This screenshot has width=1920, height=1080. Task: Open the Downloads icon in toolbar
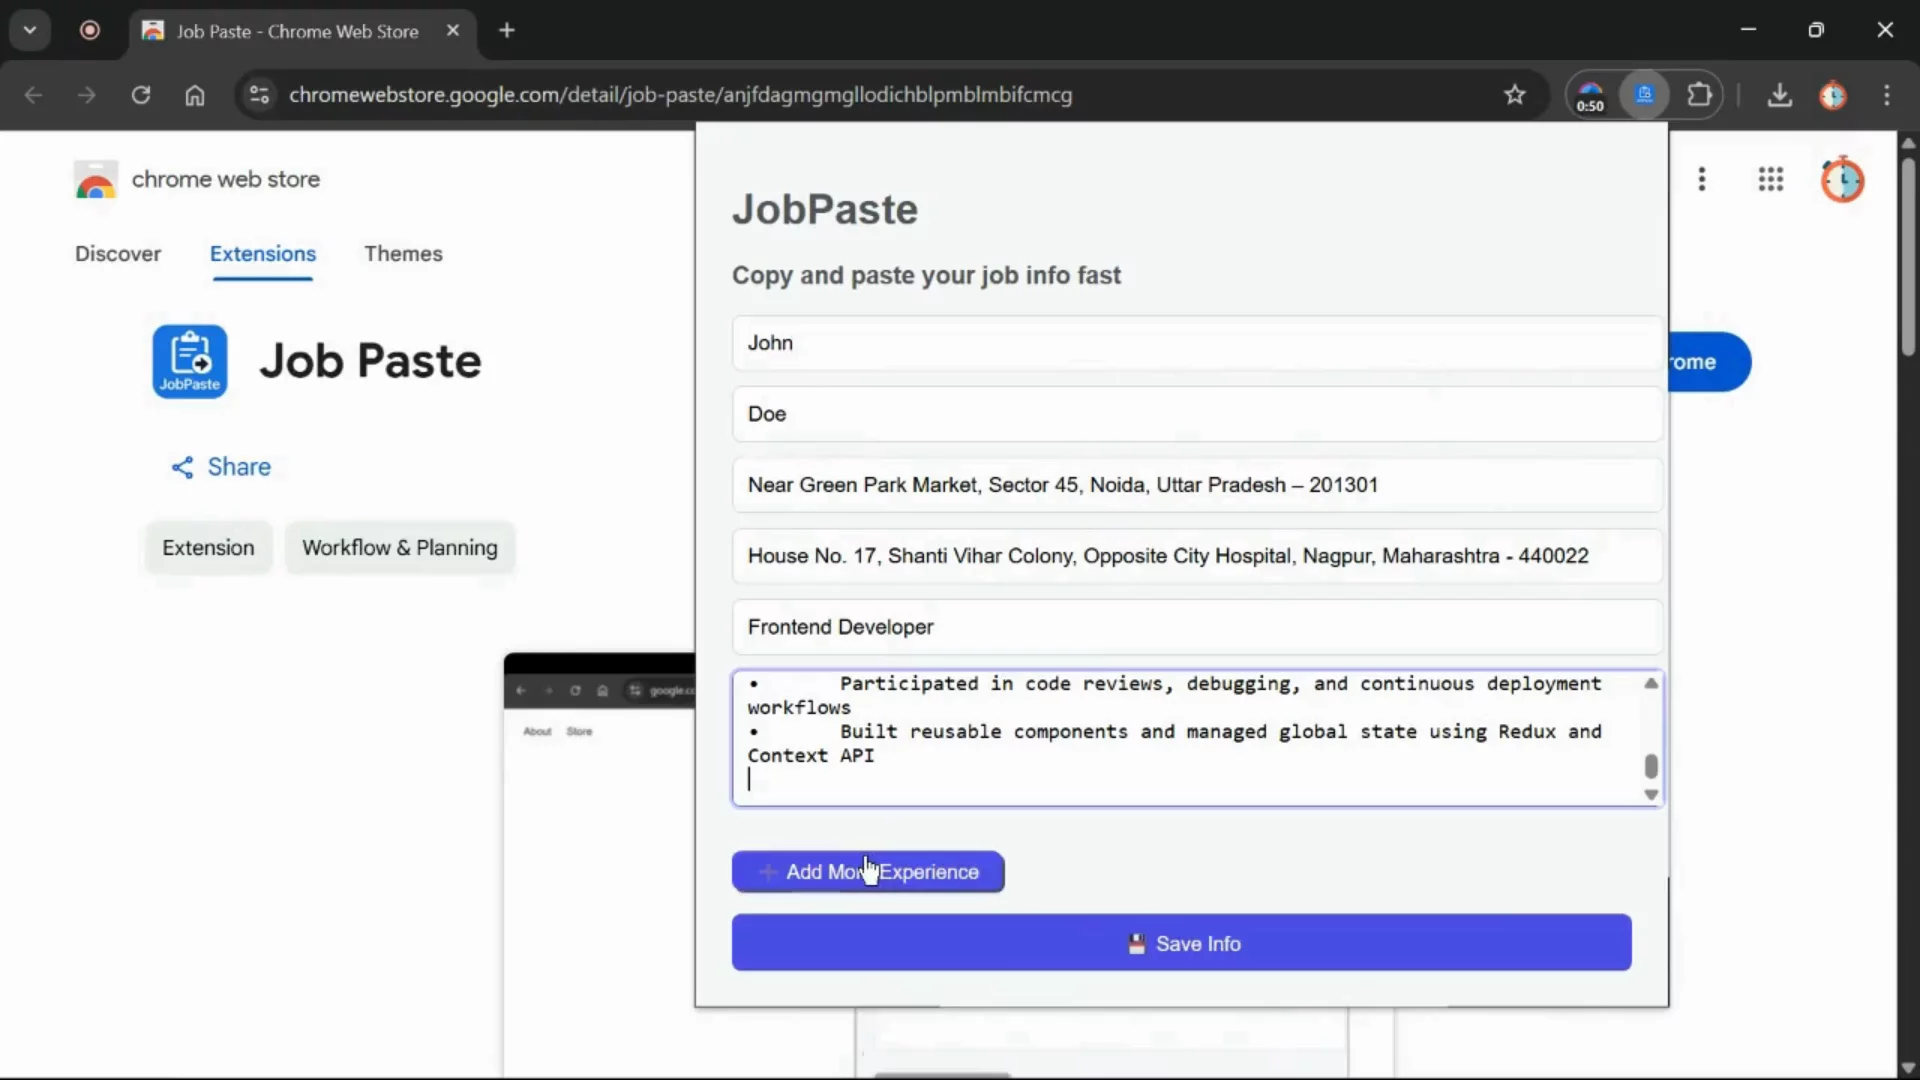pyautogui.click(x=1781, y=95)
